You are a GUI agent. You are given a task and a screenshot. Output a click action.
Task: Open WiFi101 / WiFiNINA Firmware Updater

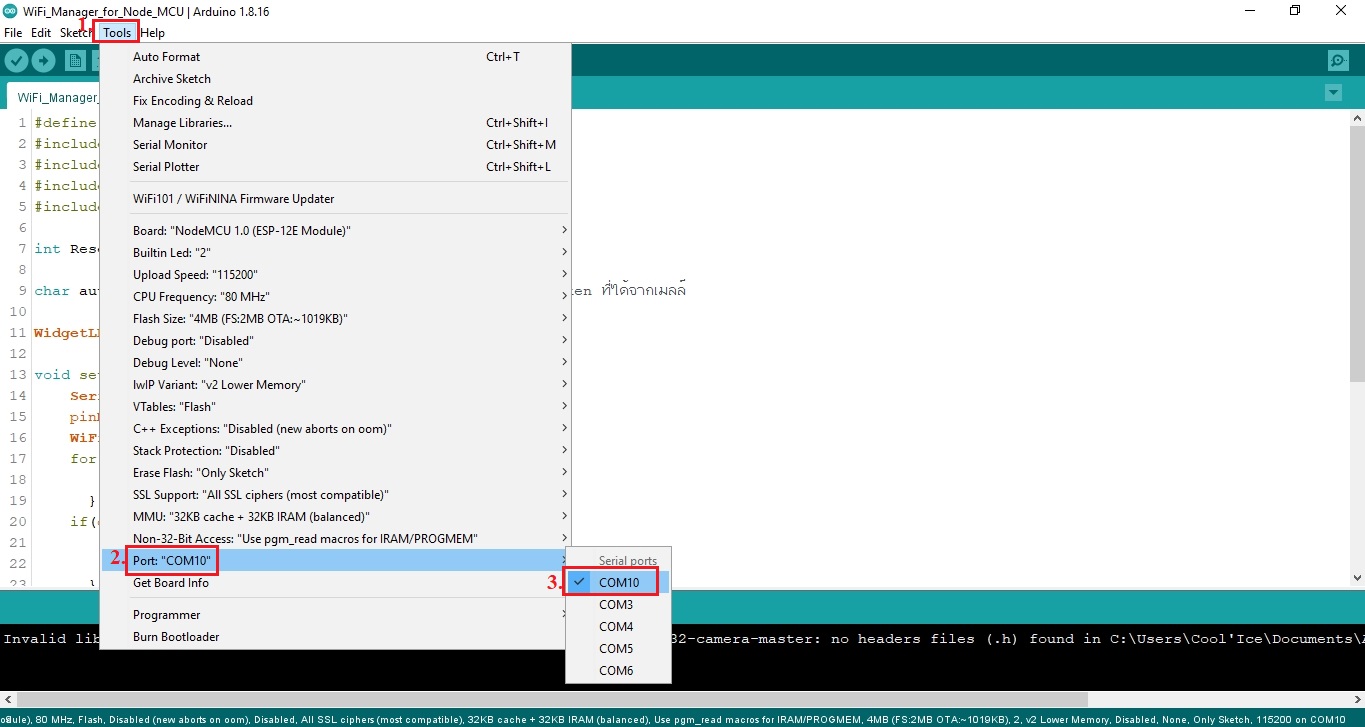[335, 199]
